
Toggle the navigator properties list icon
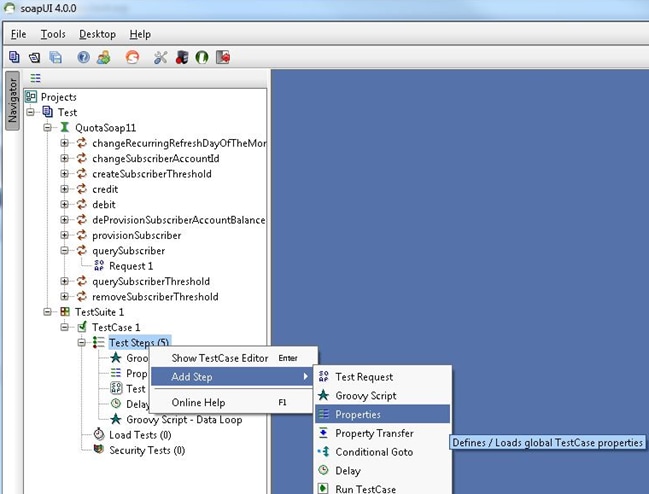(36, 78)
